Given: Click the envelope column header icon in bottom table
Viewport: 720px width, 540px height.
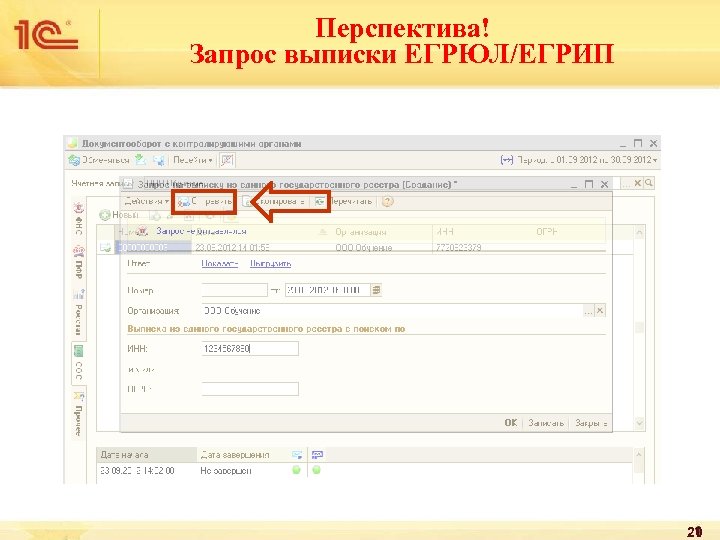Looking at the screenshot, I should click(x=297, y=455).
